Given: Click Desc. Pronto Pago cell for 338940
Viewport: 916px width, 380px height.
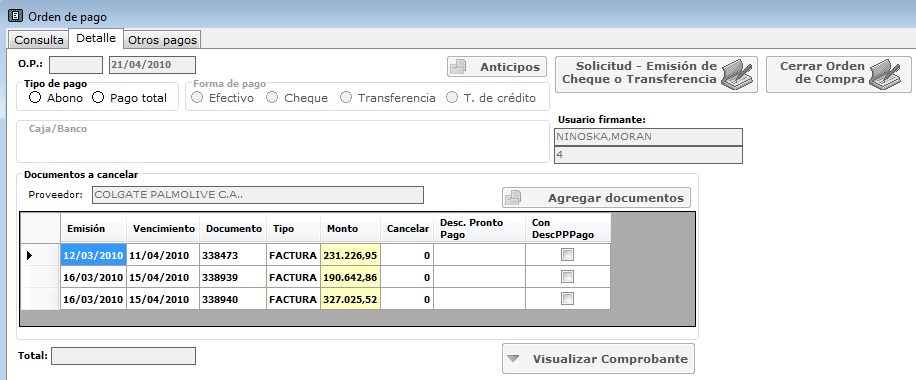Looking at the screenshot, I should [480, 299].
